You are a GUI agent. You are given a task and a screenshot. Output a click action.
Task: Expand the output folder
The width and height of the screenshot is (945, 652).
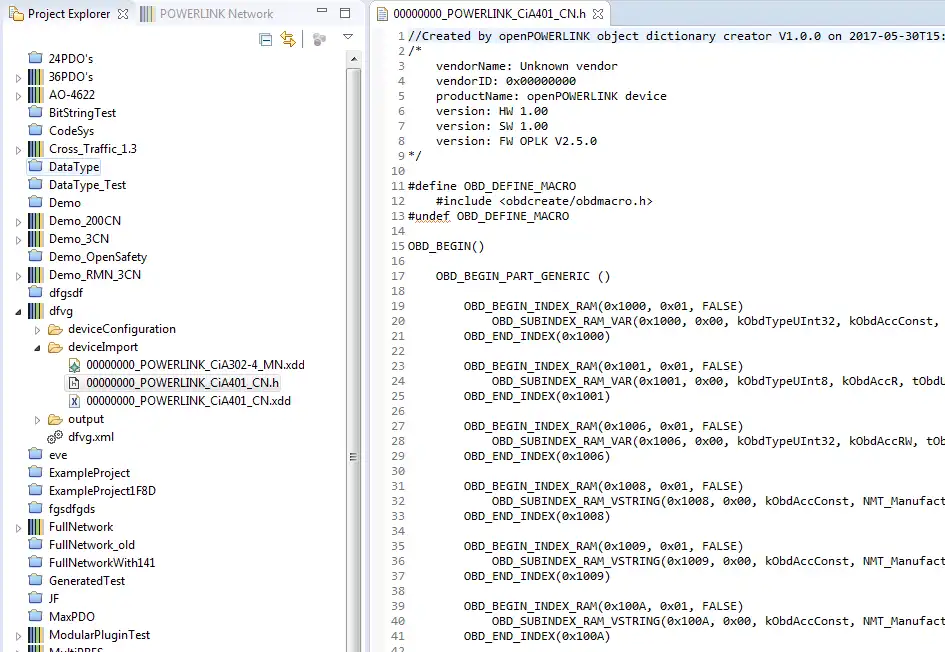[x=37, y=420]
